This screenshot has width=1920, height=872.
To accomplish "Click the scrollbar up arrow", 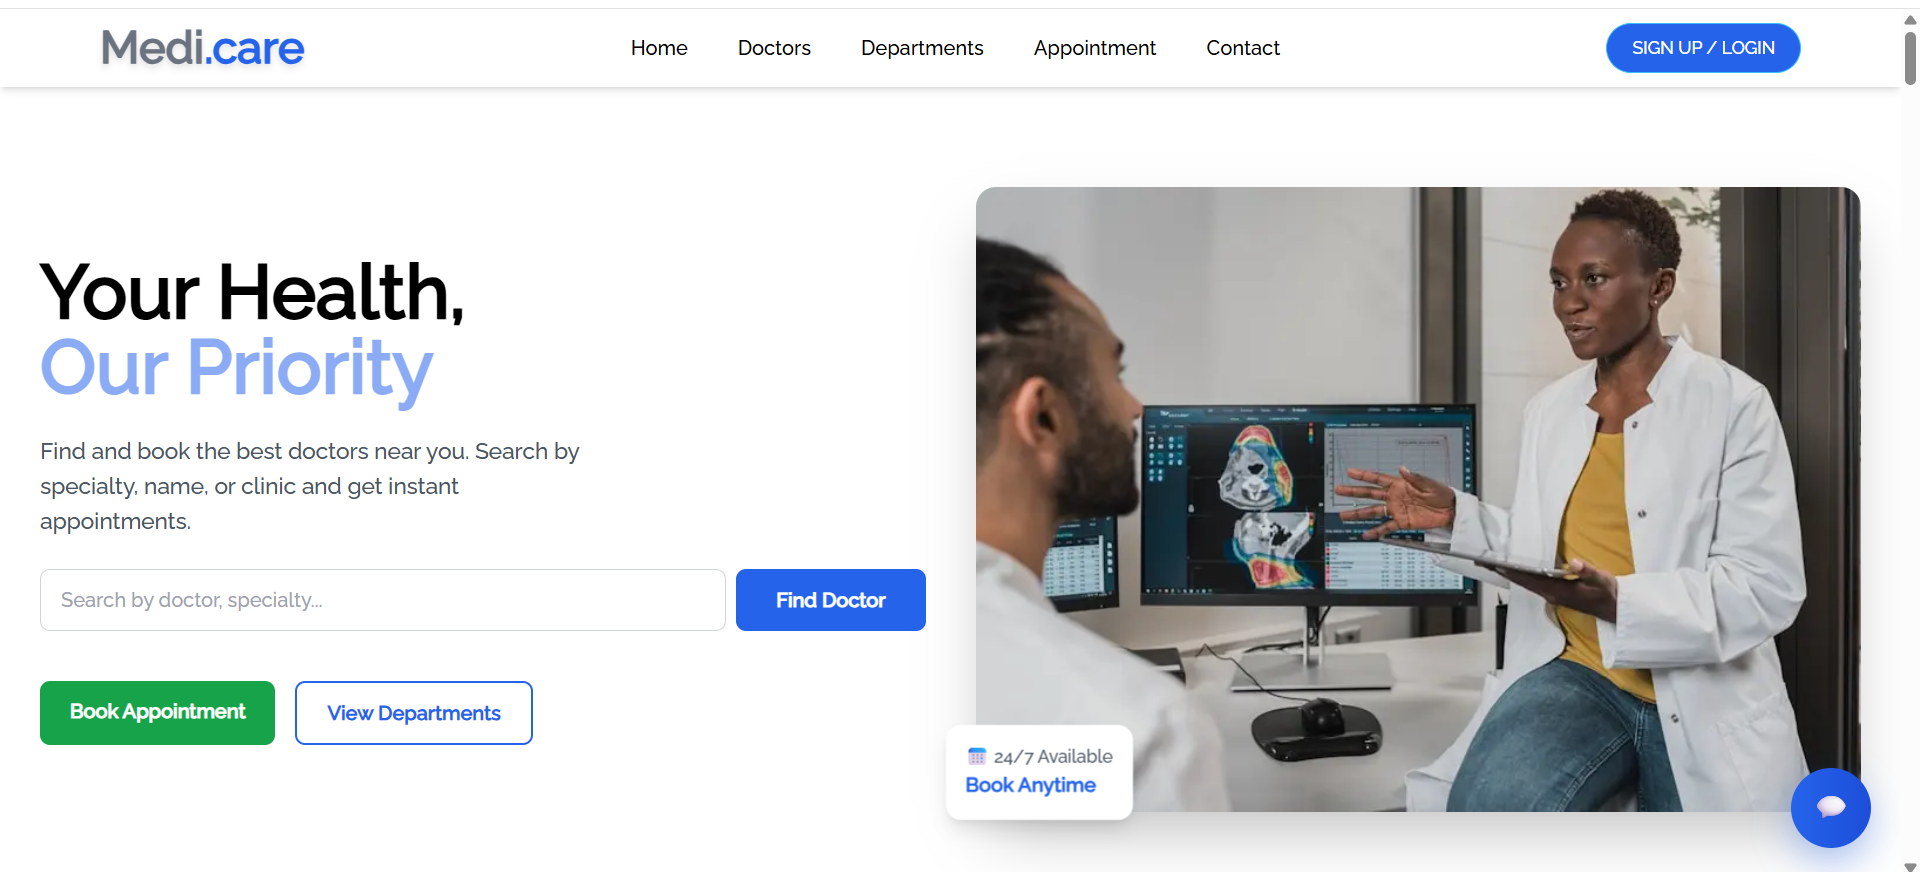I will tap(1910, 19).
